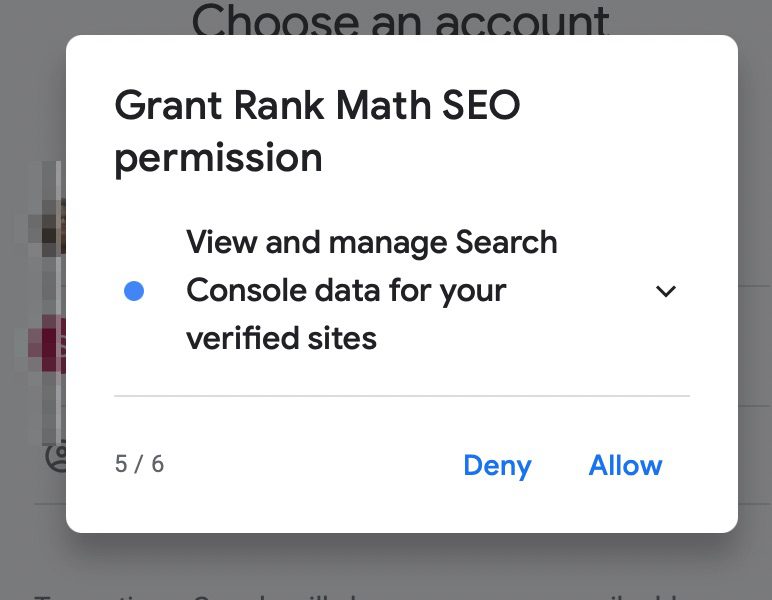
Task: Click the "Grant Rank Math SEO permission" title
Action: point(317,131)
